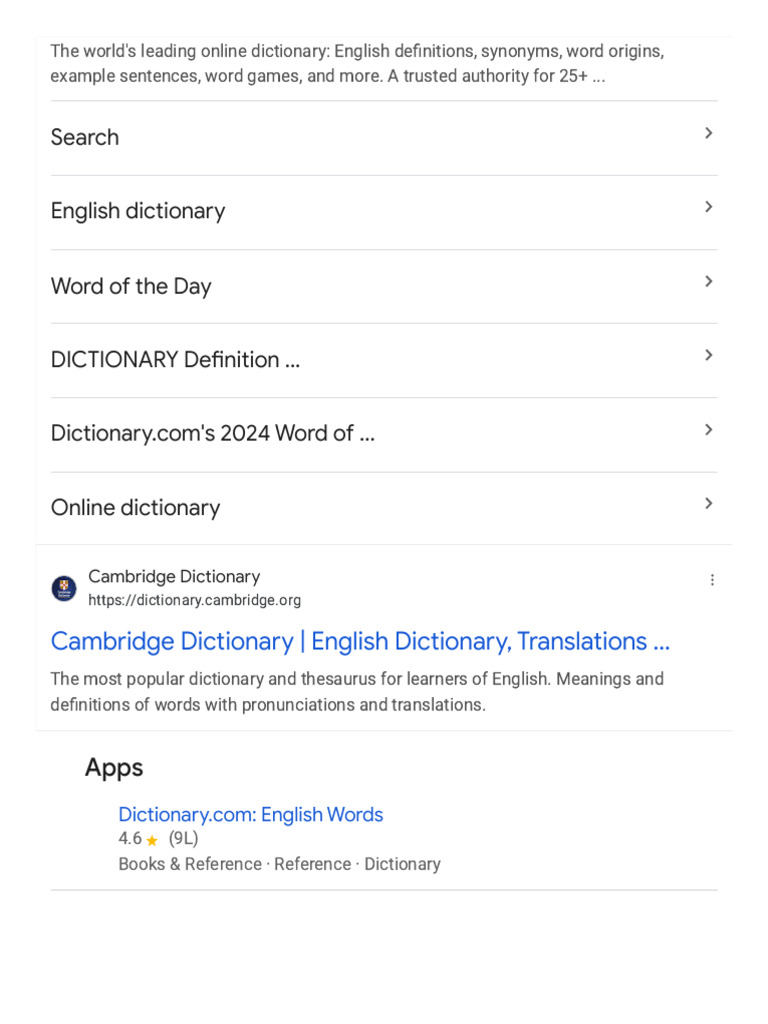Click the arrow next to Word of the Day

click(x=709, y=281)
